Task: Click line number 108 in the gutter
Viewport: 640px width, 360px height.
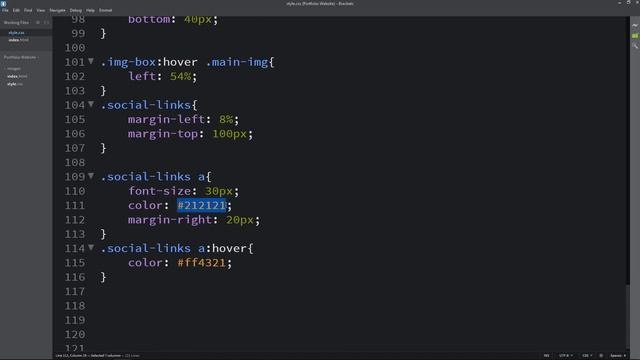Action: (x=75, y=162)
